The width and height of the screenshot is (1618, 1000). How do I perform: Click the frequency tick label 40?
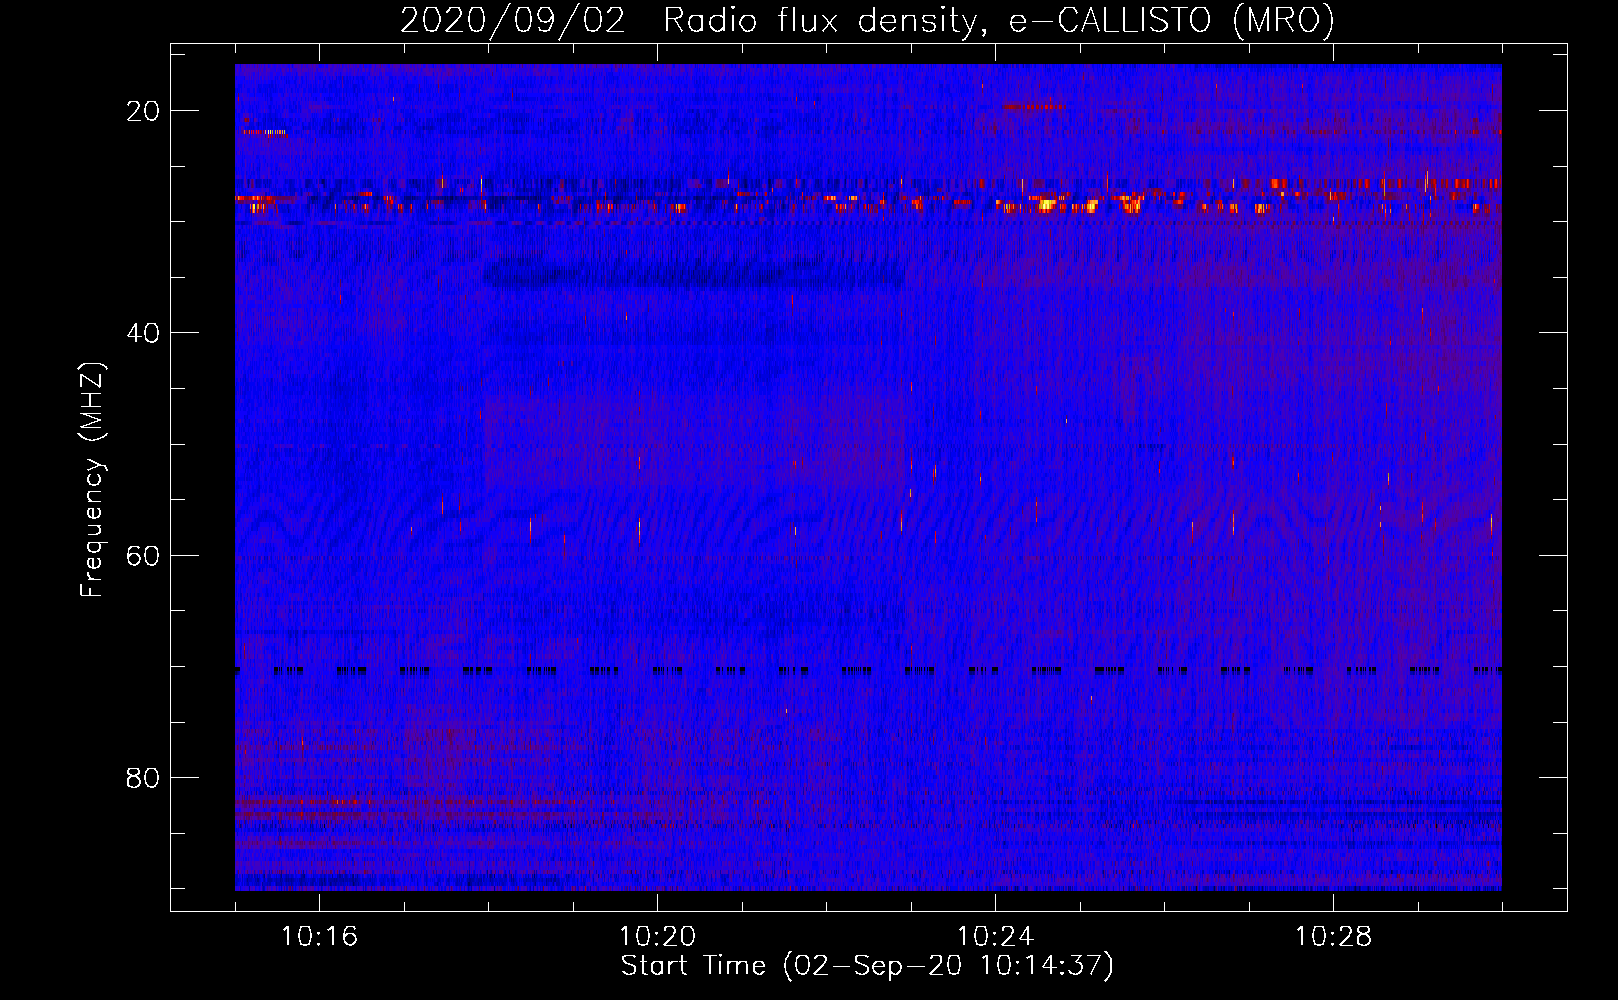click(x=143, y=333)
